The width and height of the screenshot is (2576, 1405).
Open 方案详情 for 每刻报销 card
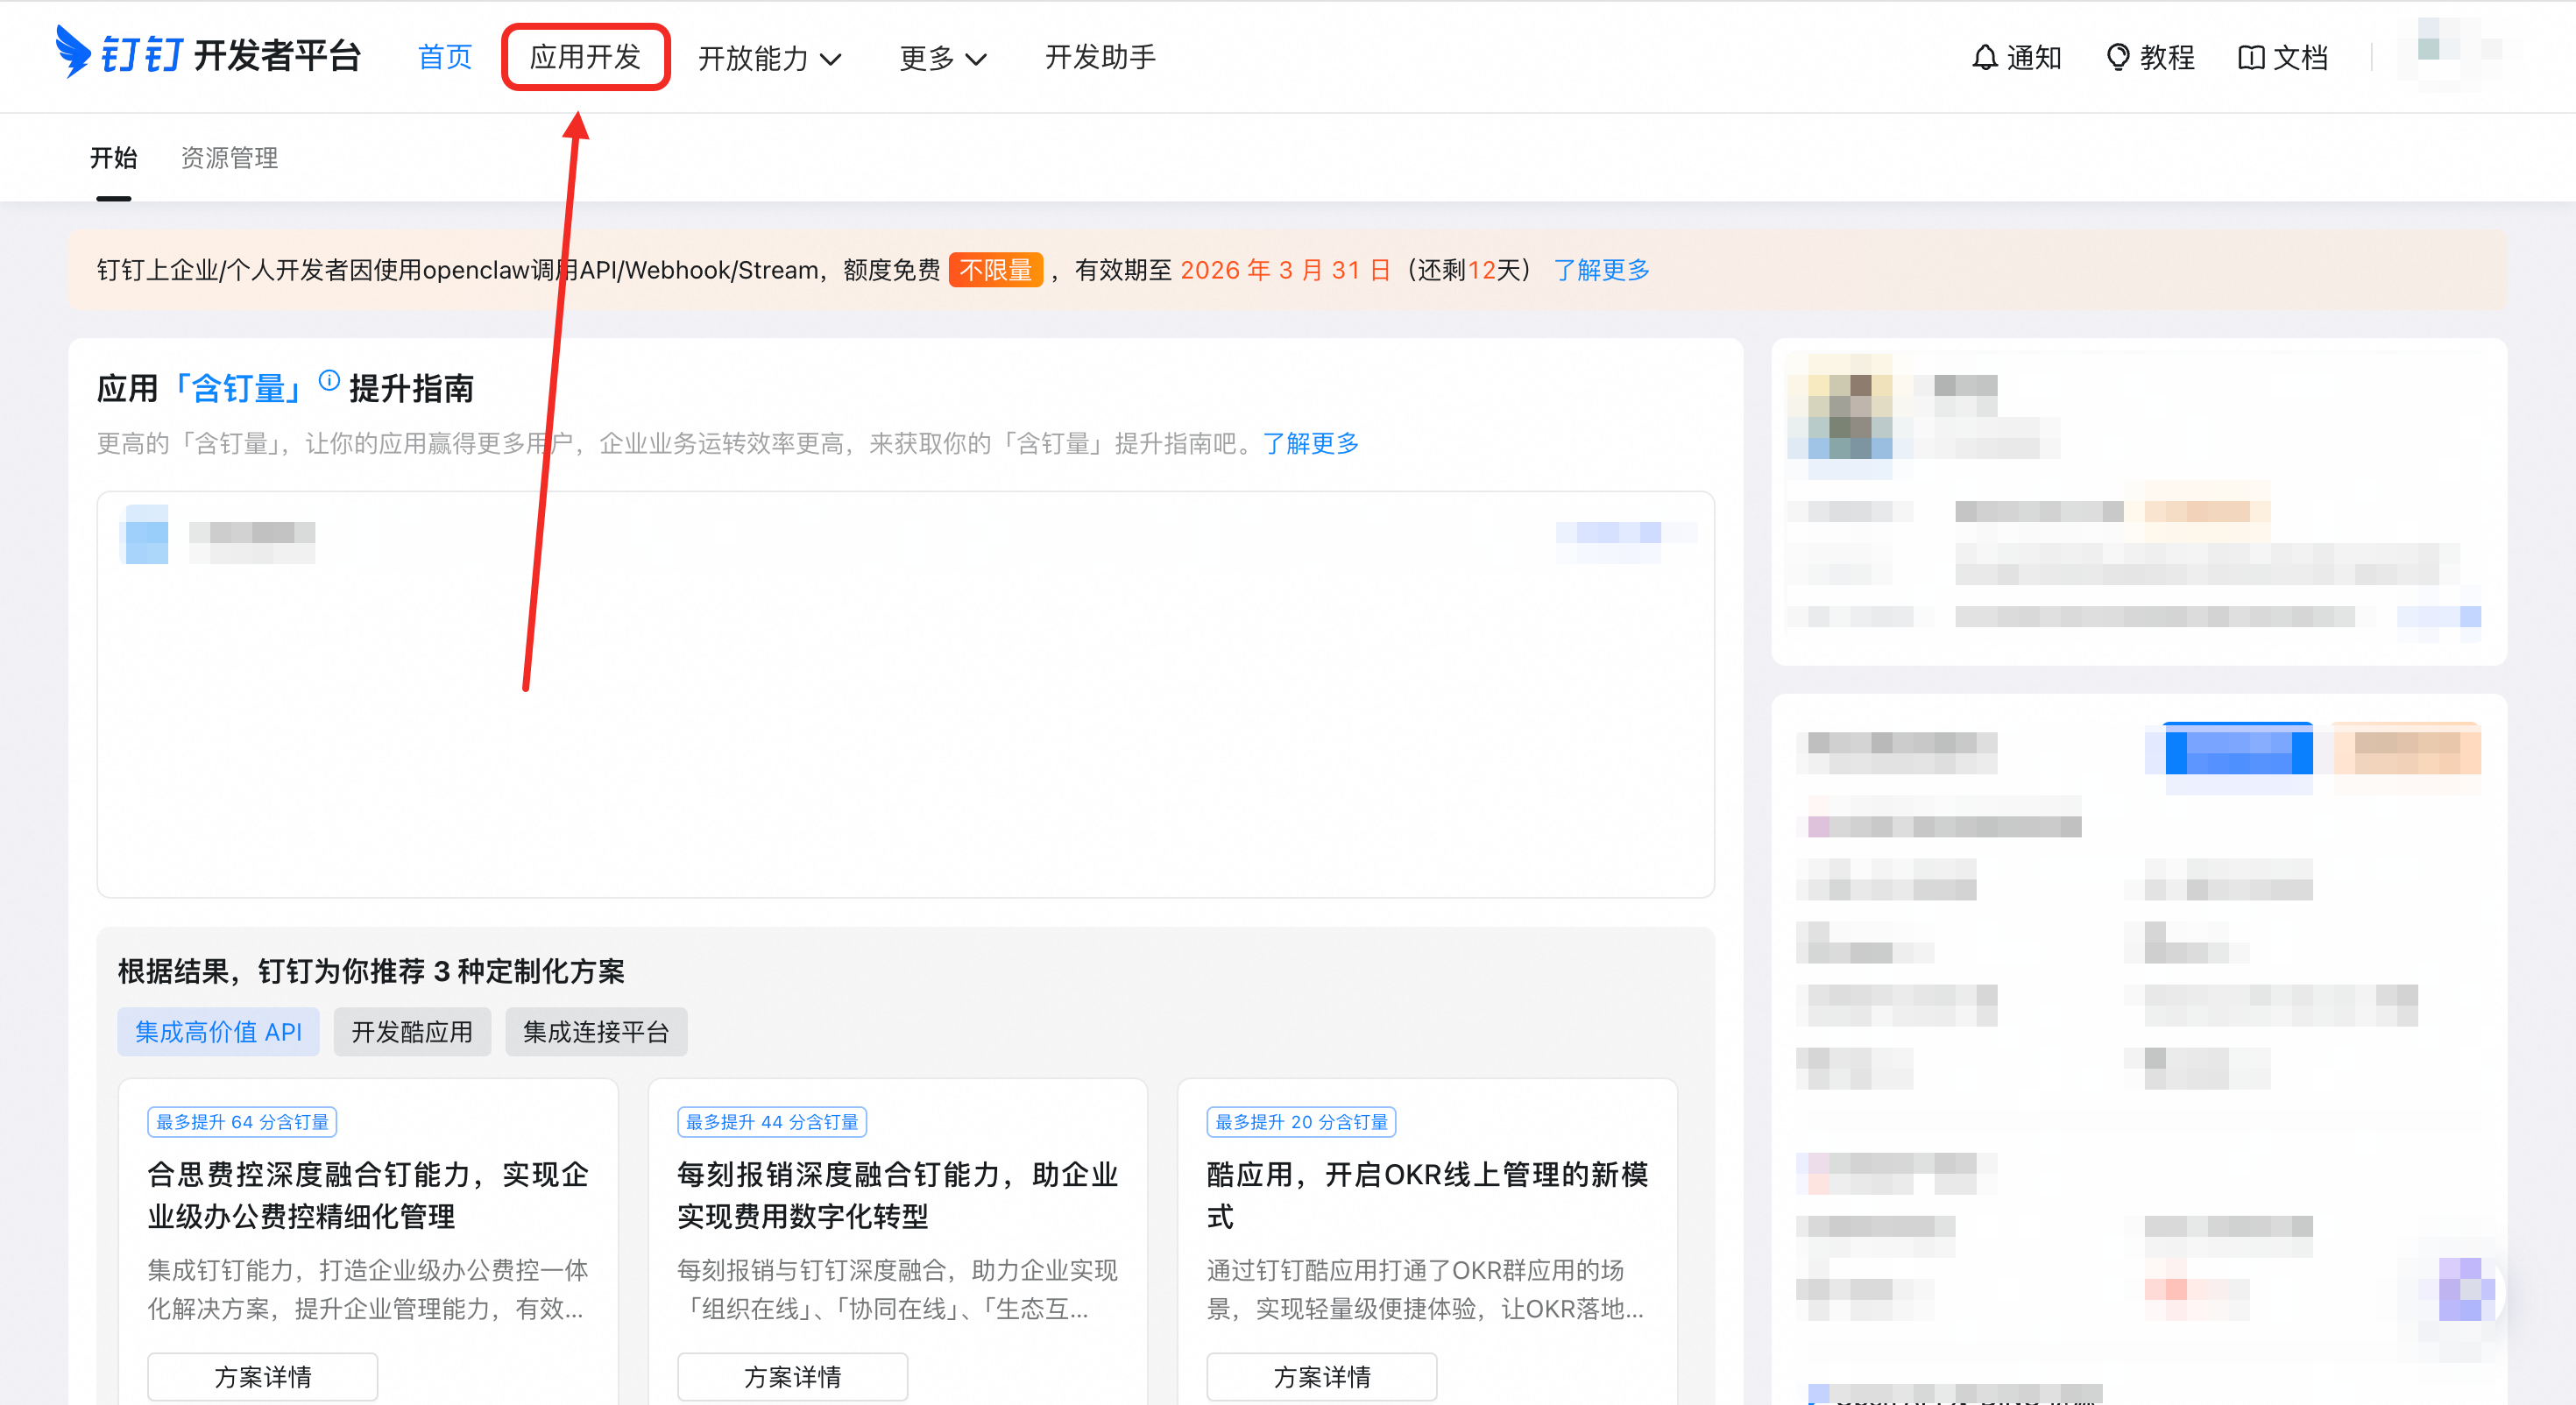(792, 1377)
